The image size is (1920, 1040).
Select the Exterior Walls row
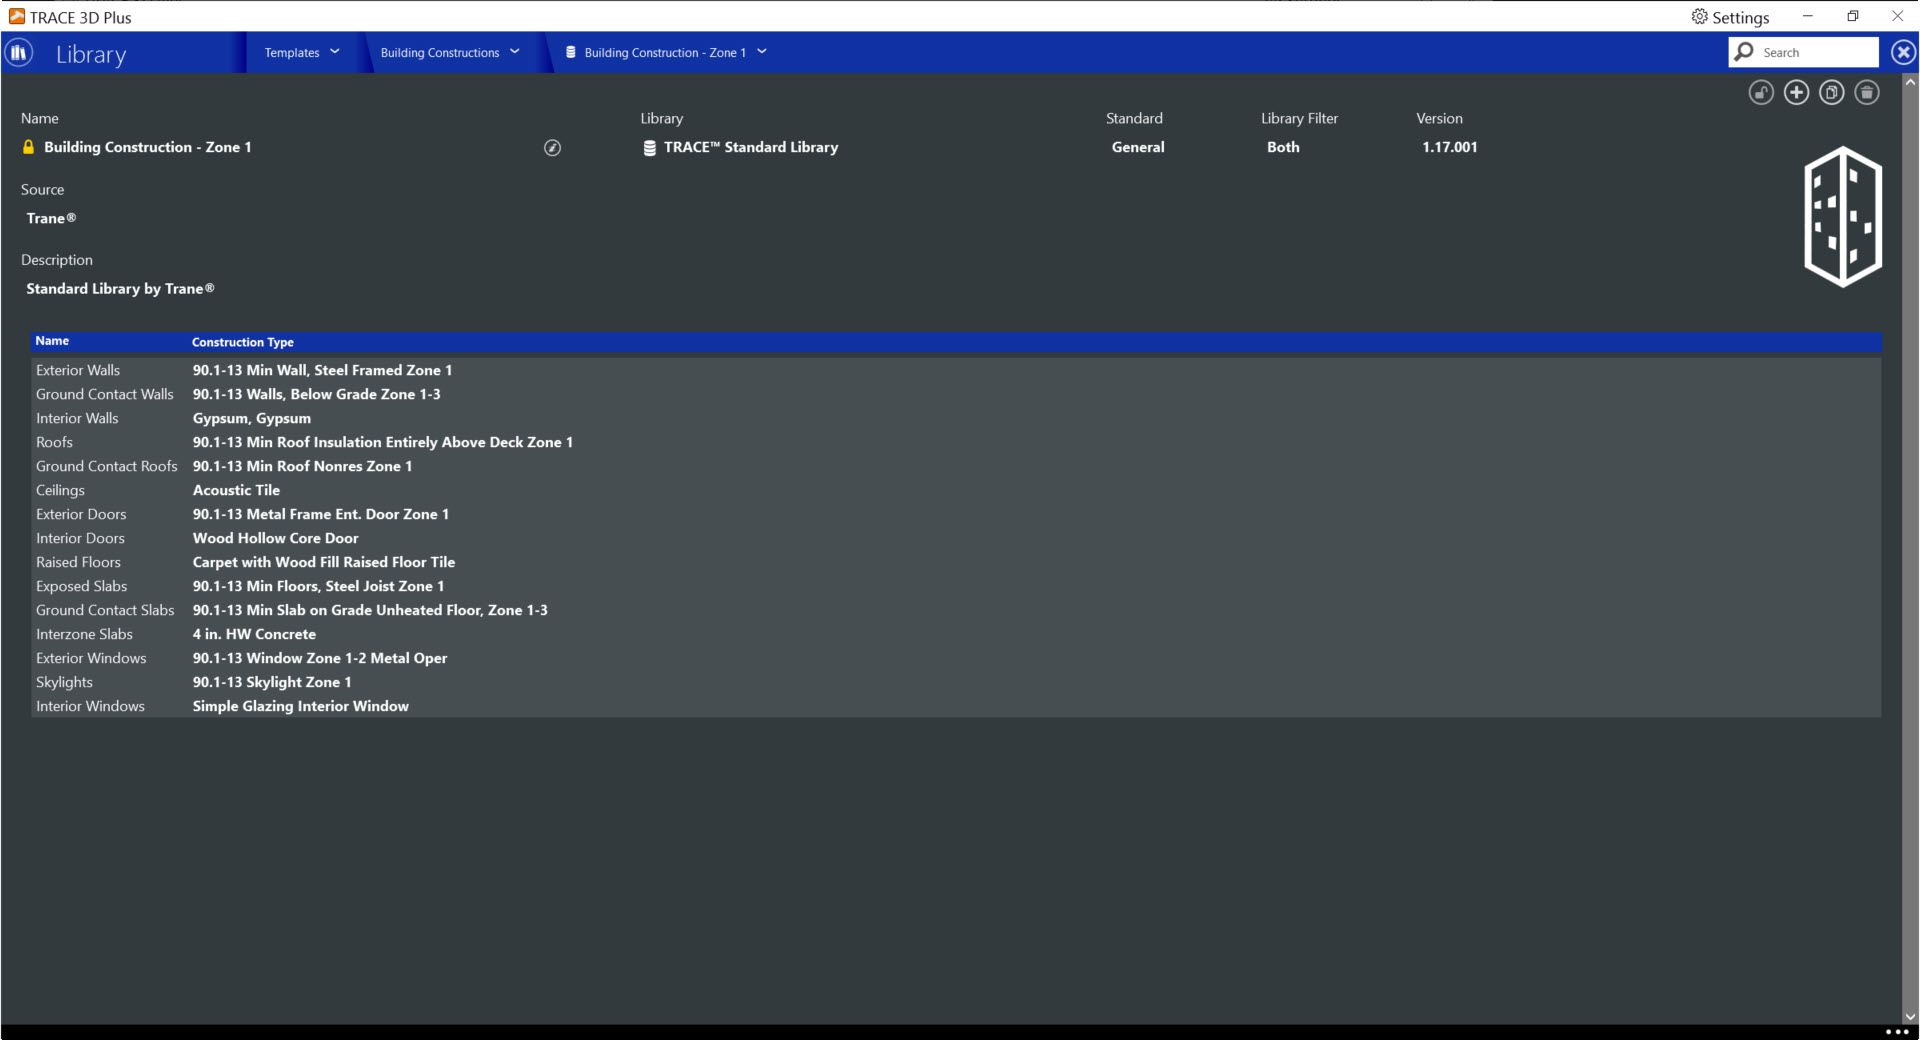78,371
